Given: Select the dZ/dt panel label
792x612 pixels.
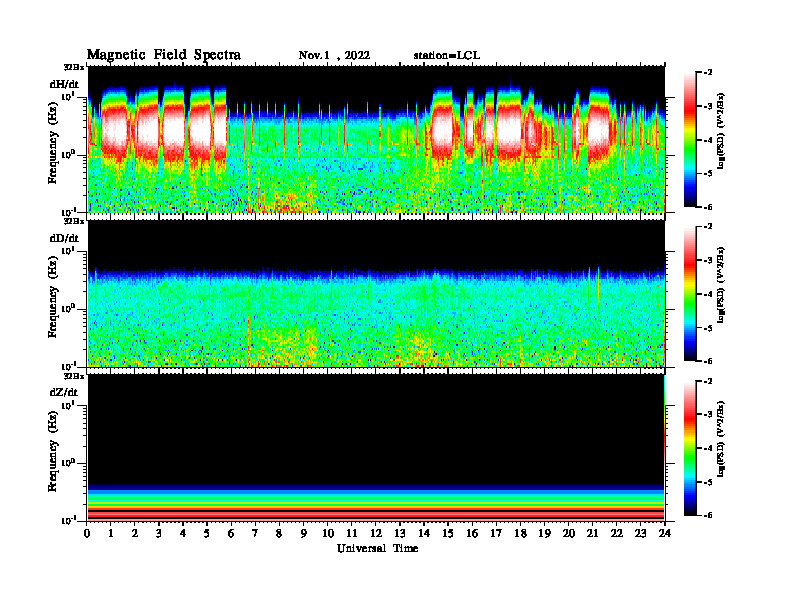Looking at the screenshot, I should tap(64, 392).
